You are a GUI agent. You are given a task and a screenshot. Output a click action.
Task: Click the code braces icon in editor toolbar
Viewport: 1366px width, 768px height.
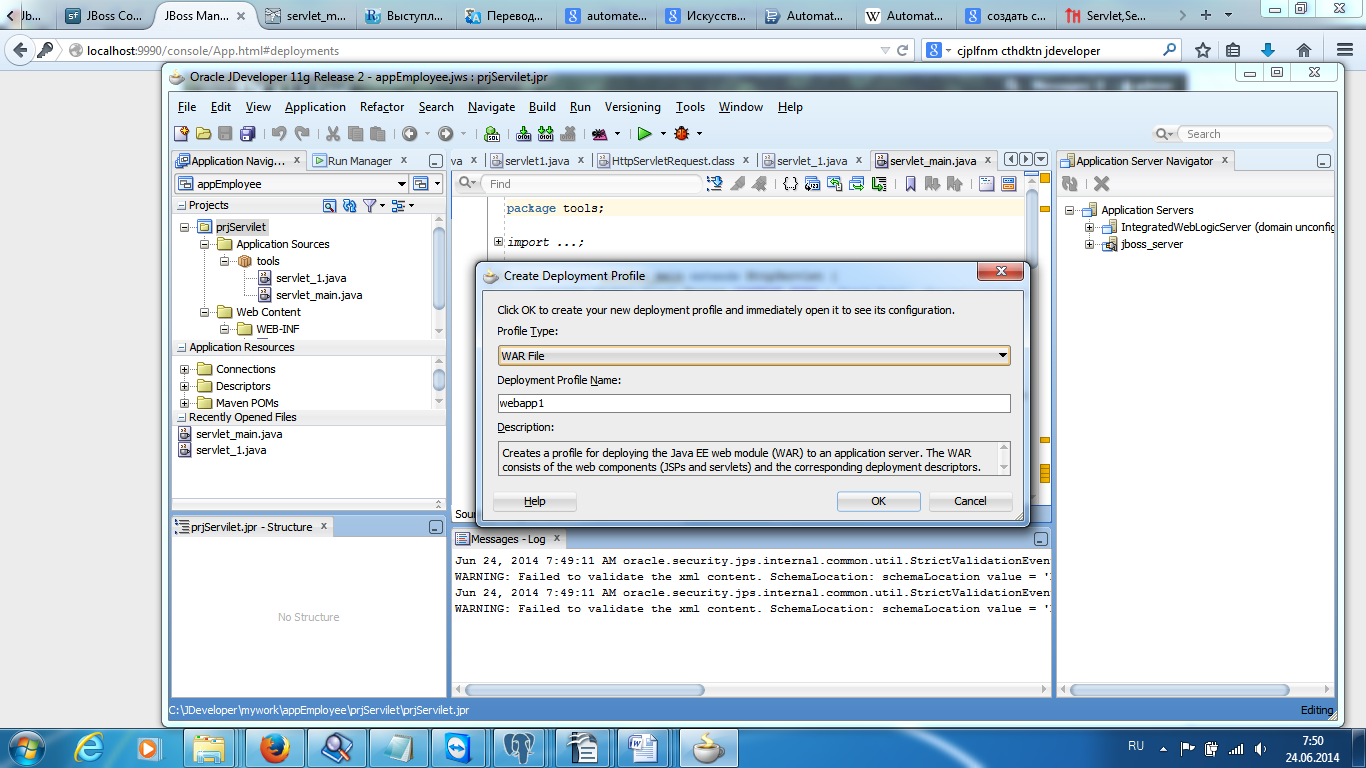790,183
